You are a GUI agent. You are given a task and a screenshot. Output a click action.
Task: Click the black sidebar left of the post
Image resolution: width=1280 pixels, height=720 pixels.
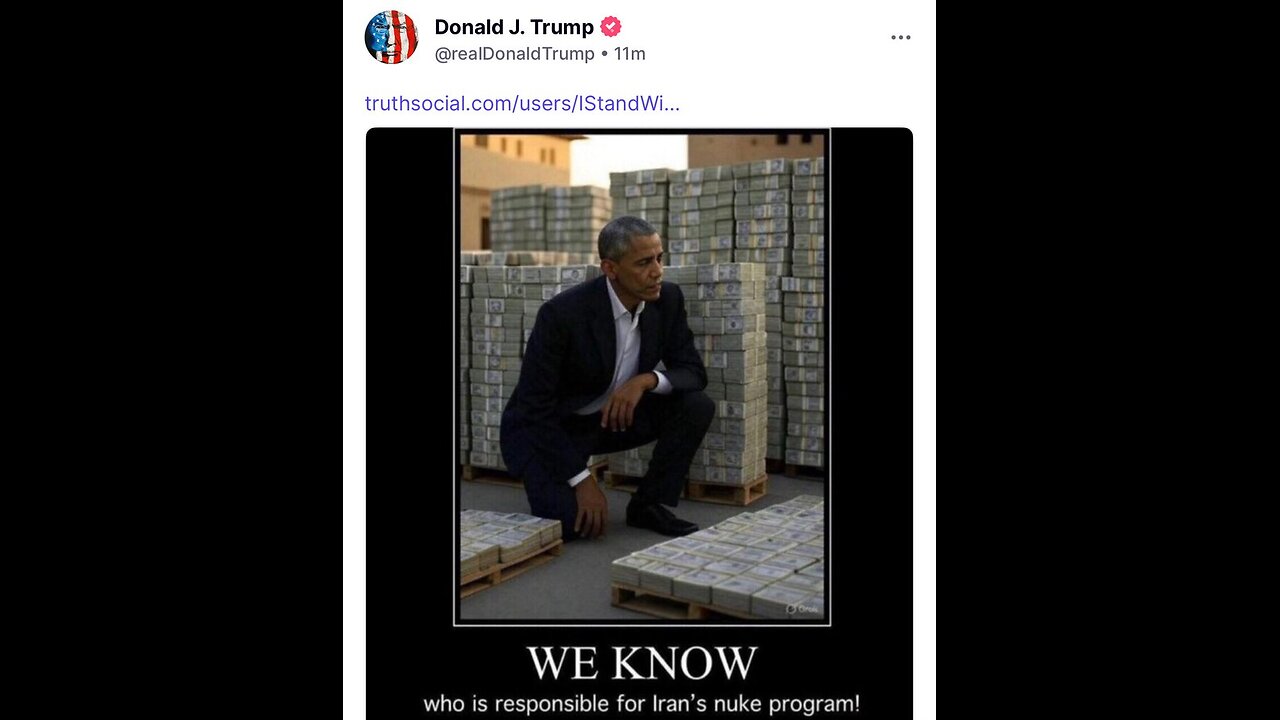click(x=171, y=360)
